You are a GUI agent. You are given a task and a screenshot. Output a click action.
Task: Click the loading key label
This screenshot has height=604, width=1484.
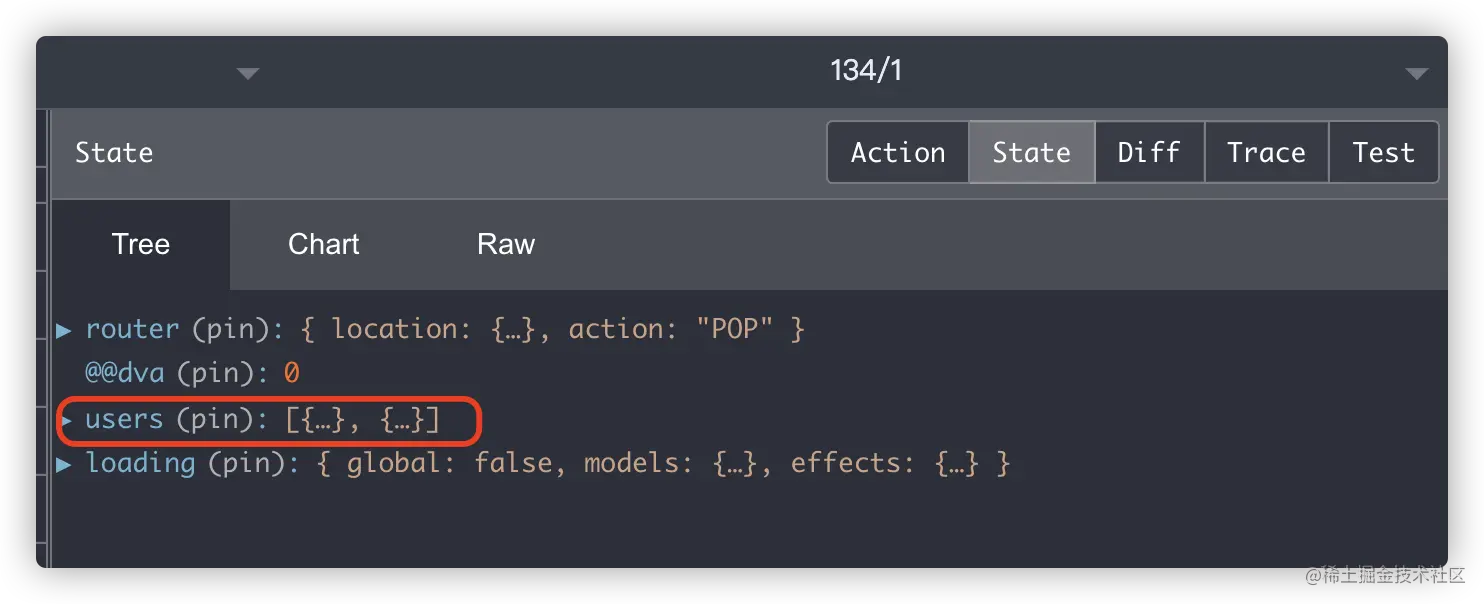point(140,464)
